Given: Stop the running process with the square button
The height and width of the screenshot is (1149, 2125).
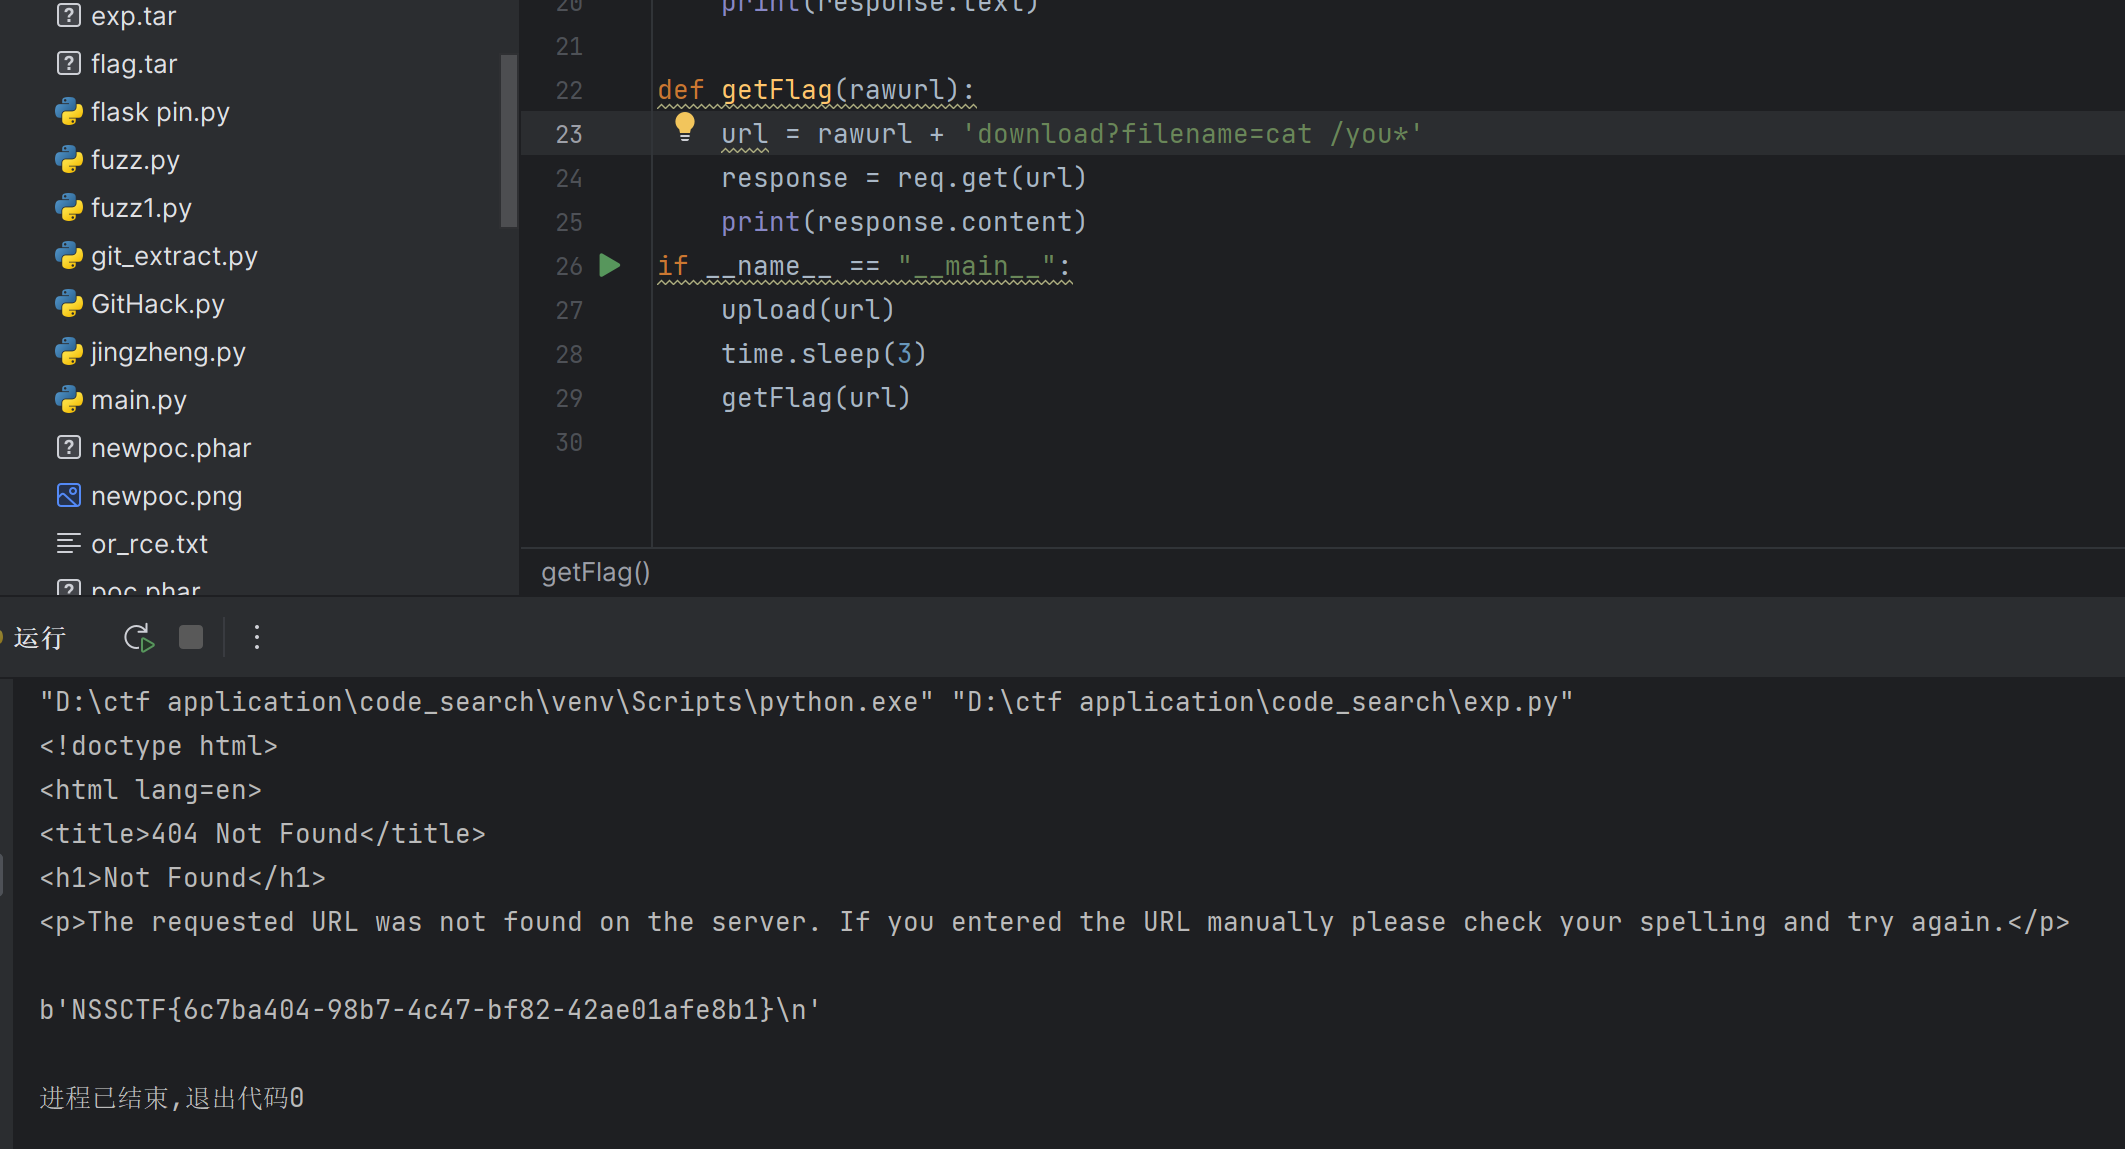Looking at the screenshot, I should pos(191,637).
